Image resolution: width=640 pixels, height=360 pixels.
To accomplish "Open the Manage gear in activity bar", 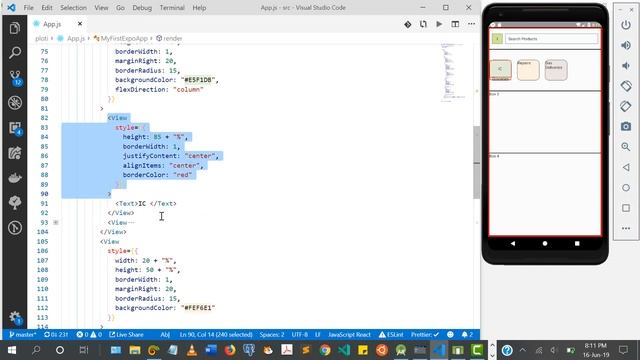I will 15,317.
